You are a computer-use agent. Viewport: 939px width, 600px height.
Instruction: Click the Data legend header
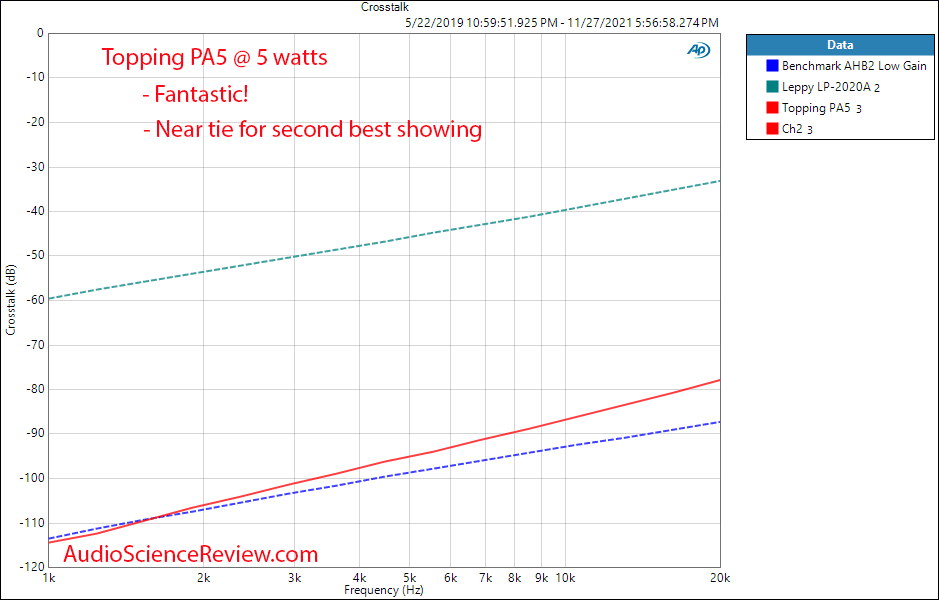(x=840, y=45)
